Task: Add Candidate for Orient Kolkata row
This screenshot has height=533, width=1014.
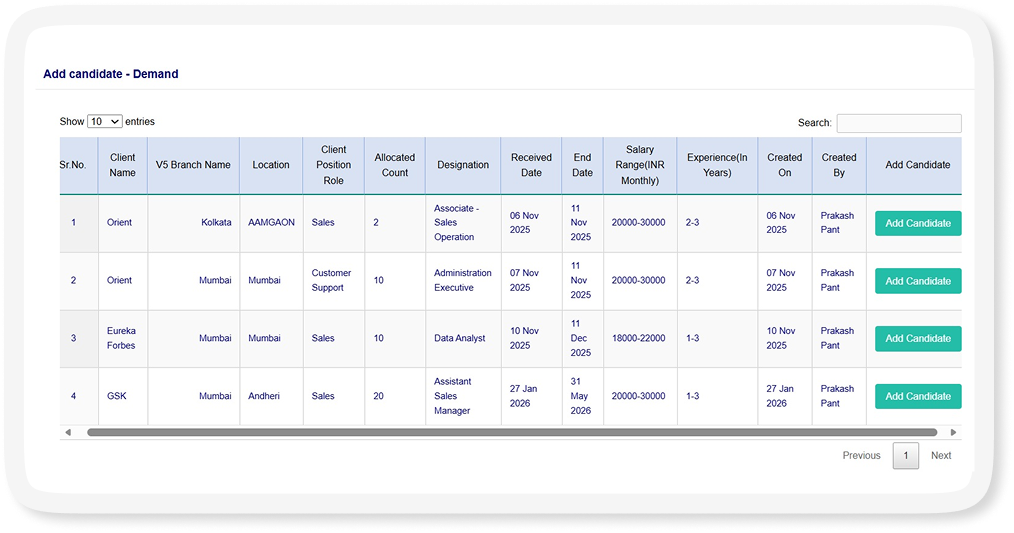Action: point(917,223)
